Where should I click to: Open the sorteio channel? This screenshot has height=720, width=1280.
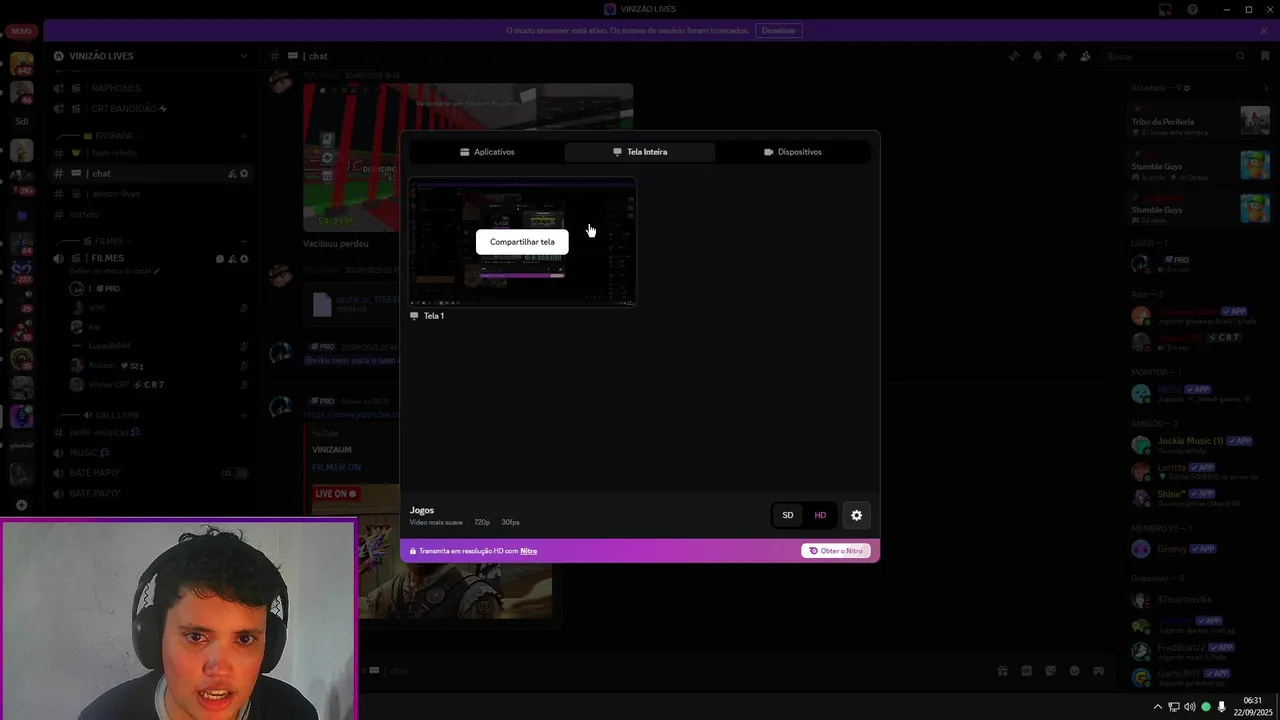click(150, 214)
